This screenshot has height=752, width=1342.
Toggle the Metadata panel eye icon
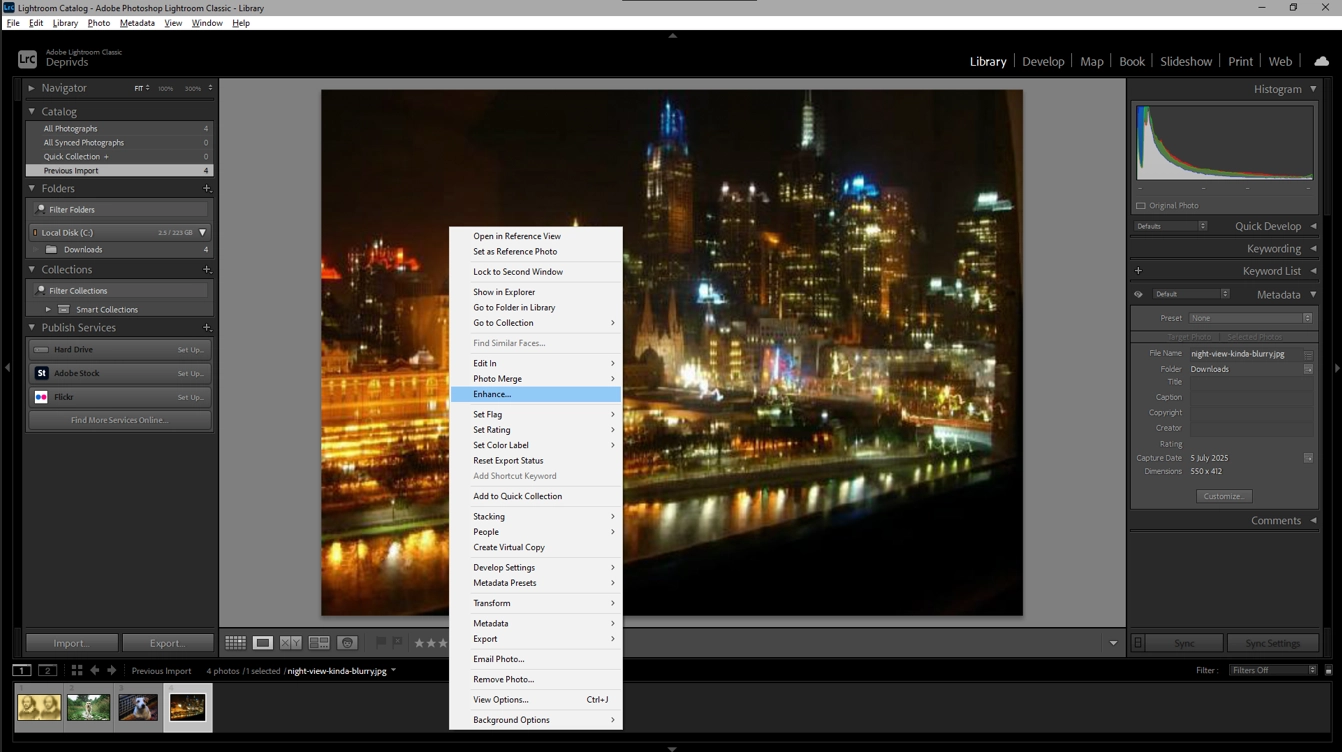tap(1138, 295)
